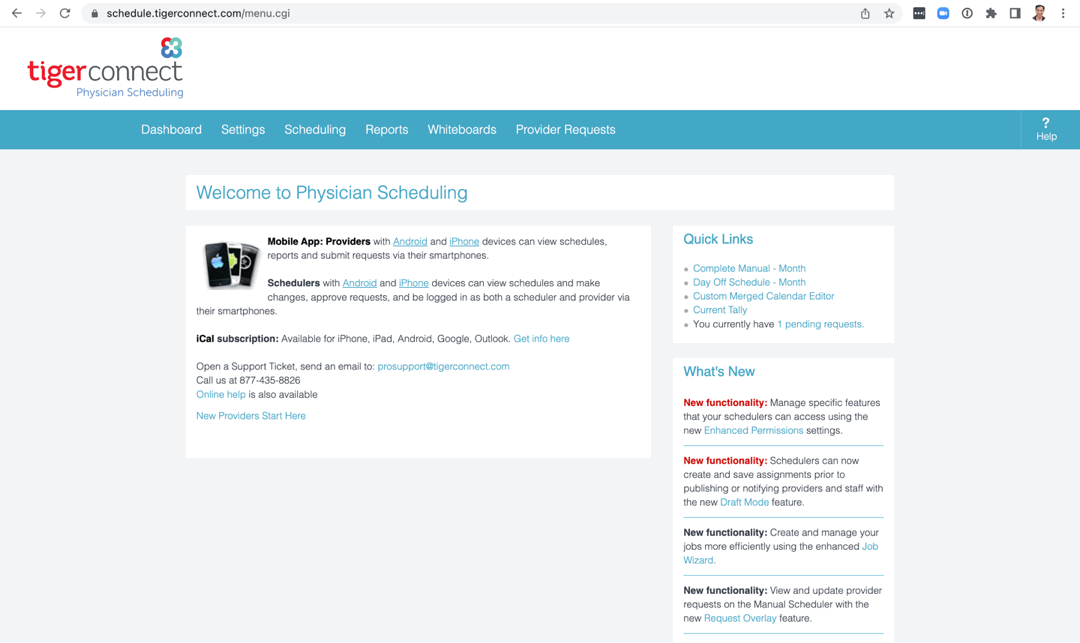Click the TigerConnect Physician Scheduling logo
The height and width of the screenshot is (643, 1080).
pos(105,68)
